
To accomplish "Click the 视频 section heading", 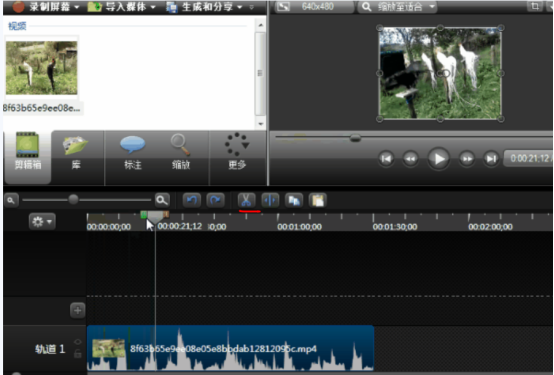I will pyautogui.click(x=17, y=26).
